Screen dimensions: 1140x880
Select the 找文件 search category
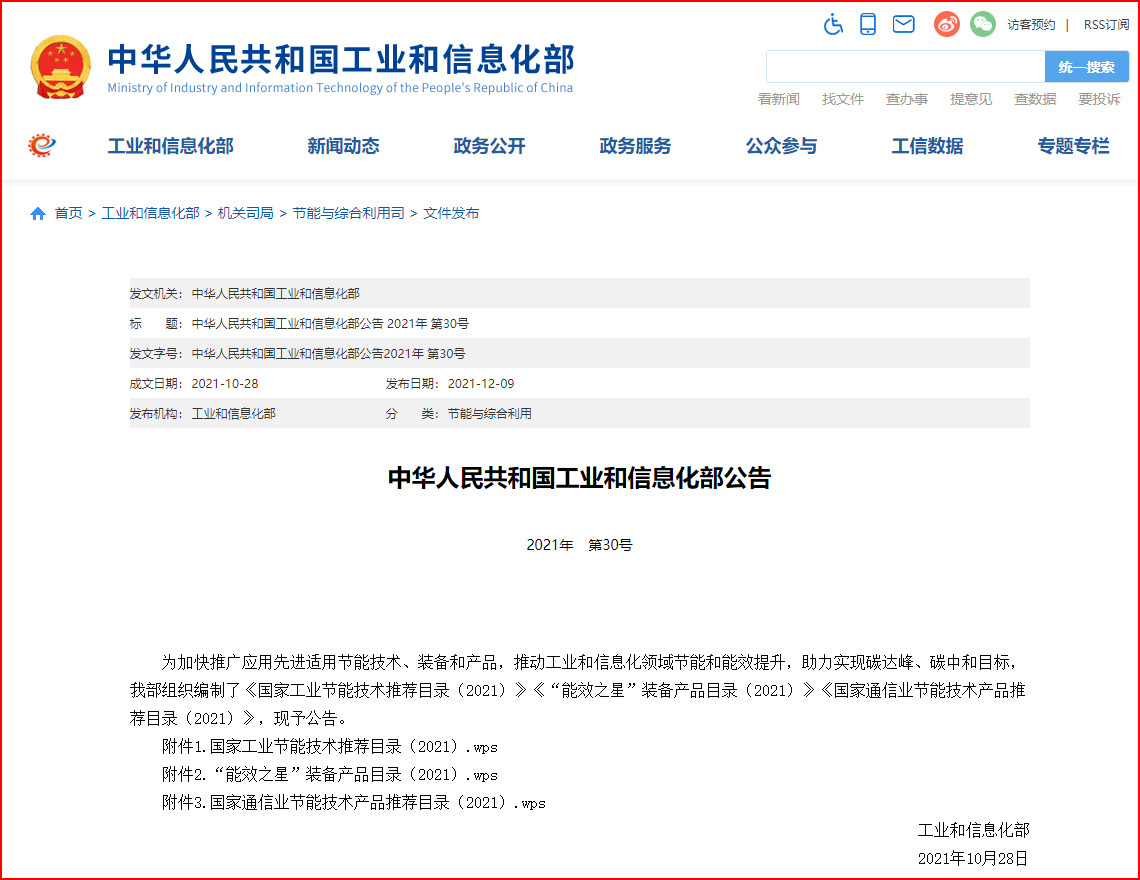click(843, 99)
